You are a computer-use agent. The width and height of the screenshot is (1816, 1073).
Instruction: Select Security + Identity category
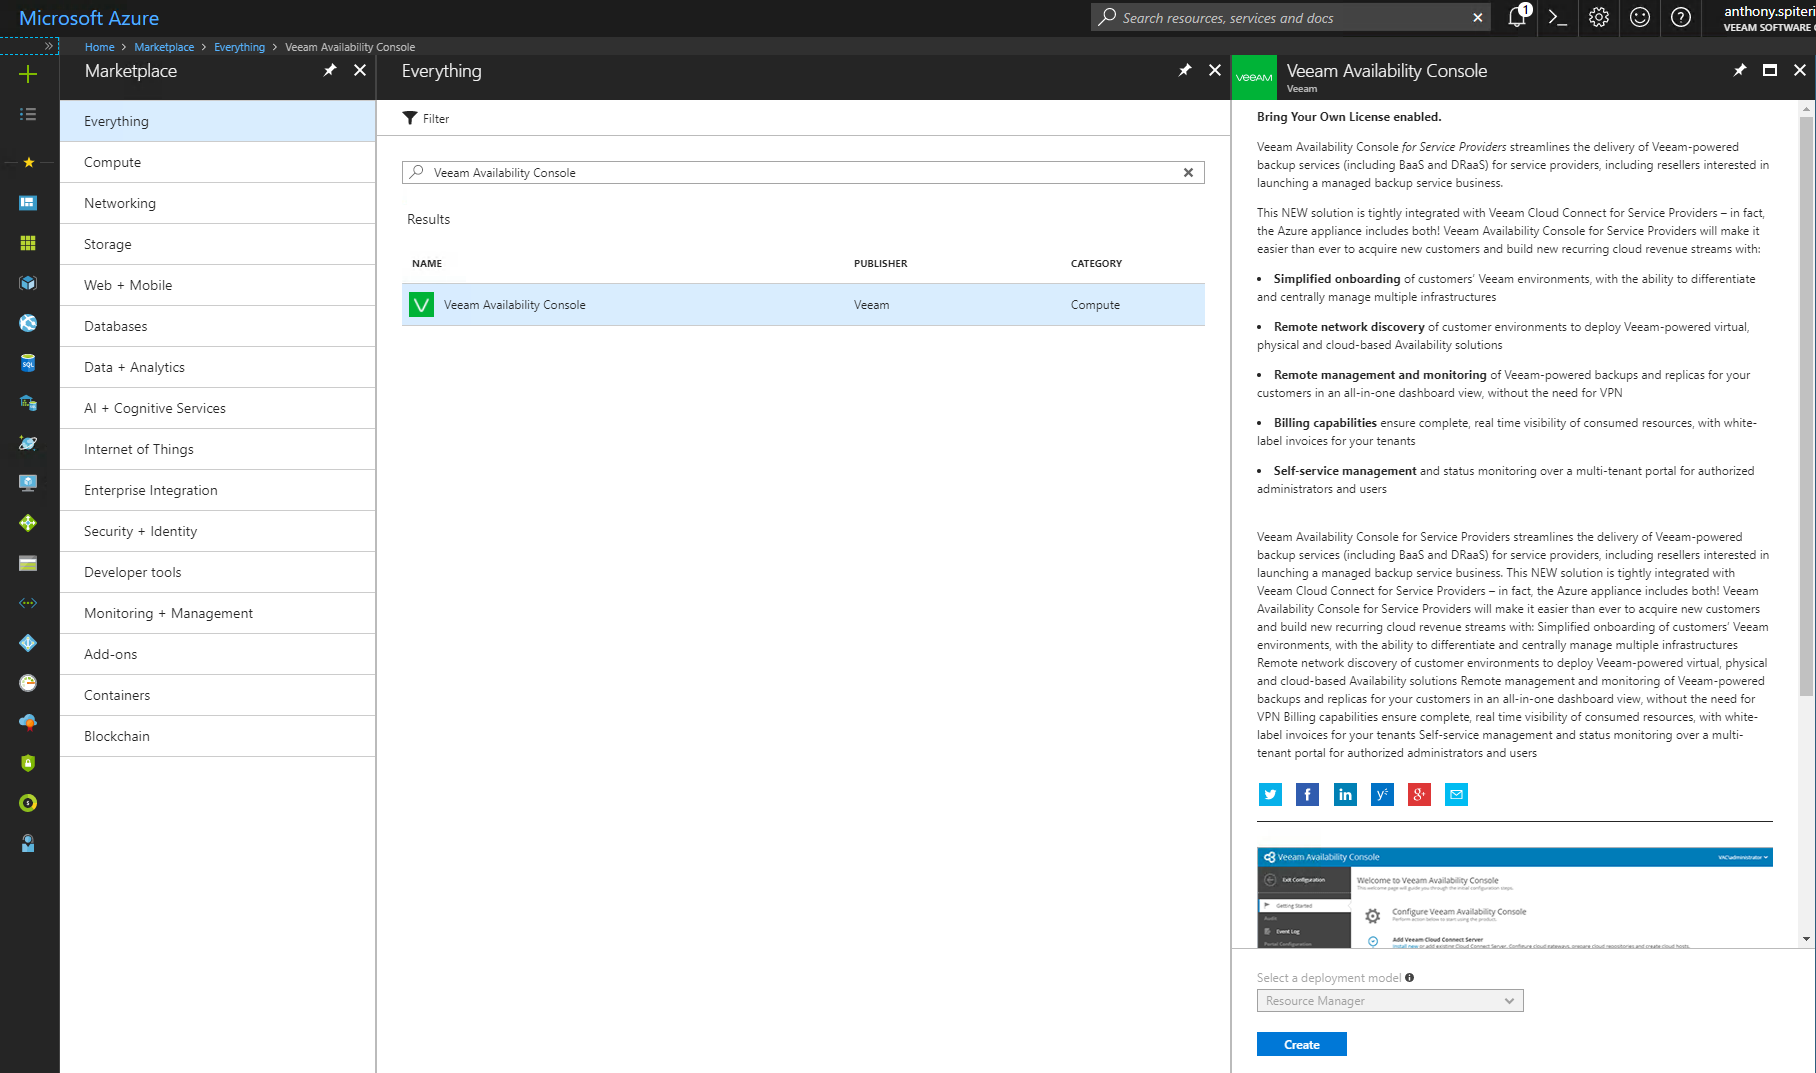pyautogui.click(x=218, y=531)
